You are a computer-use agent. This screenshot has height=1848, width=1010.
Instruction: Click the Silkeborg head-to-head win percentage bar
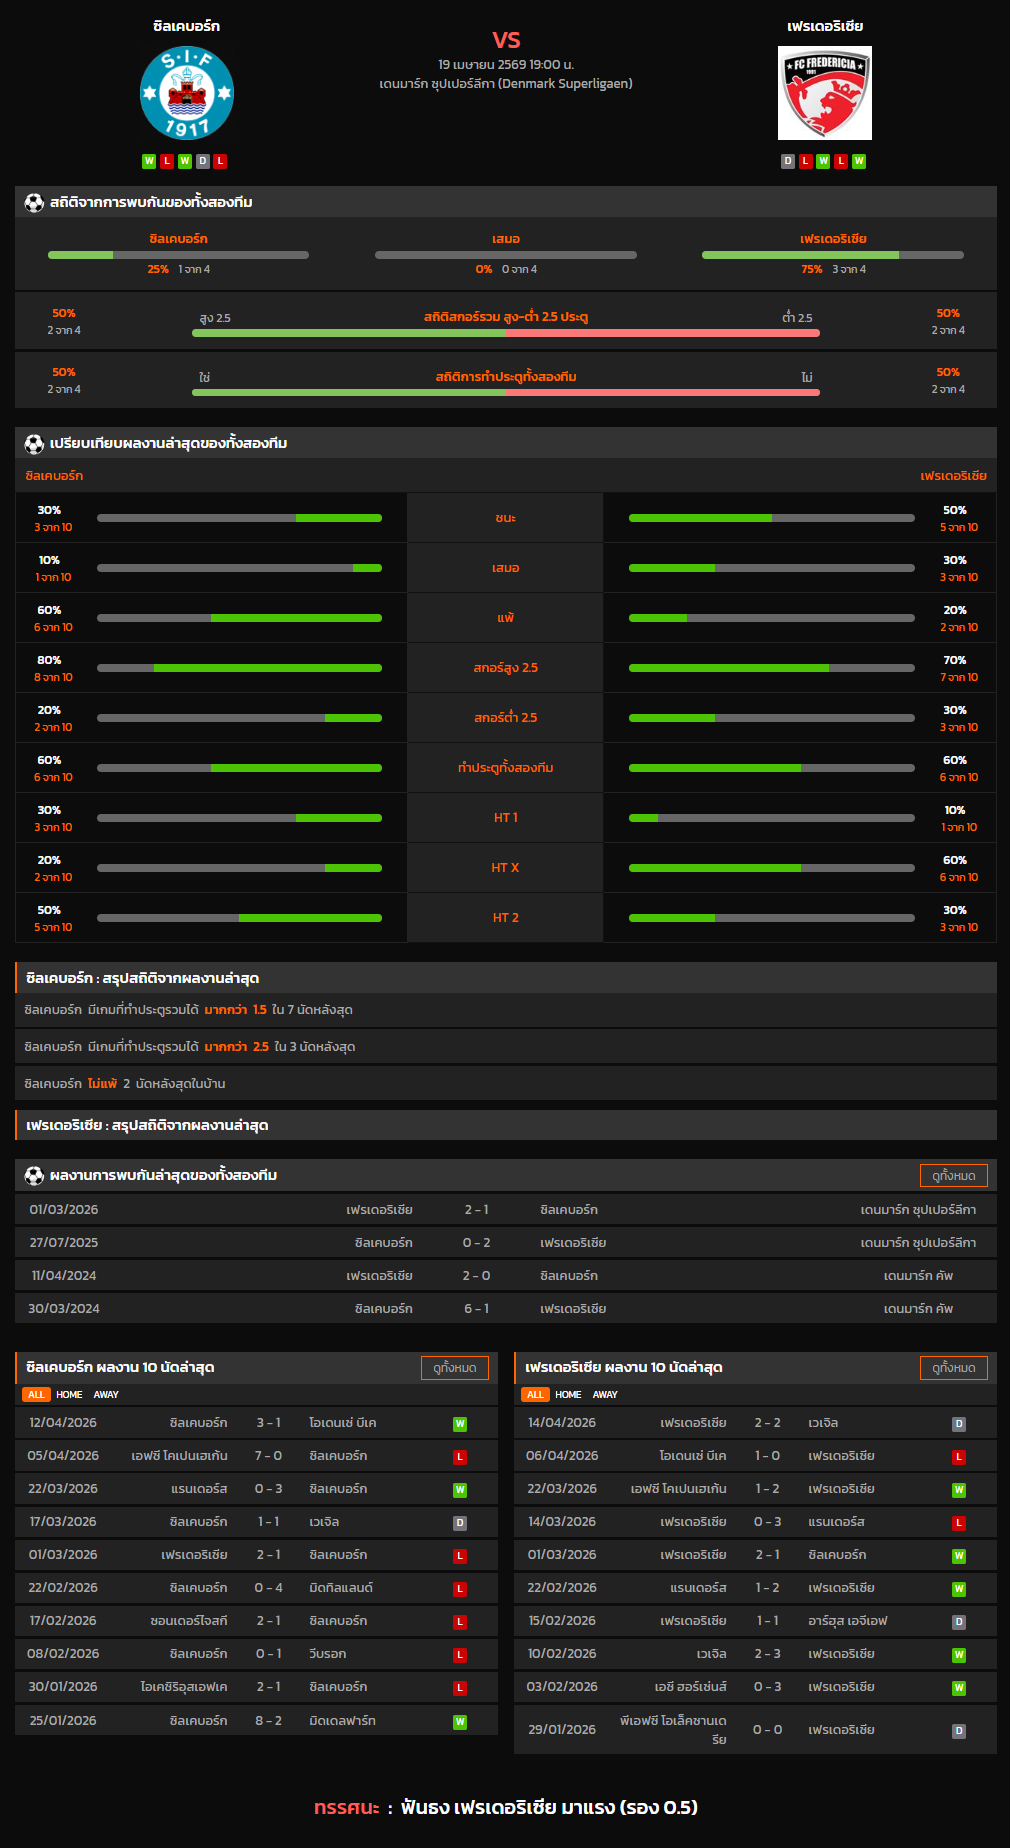[178, 255]
